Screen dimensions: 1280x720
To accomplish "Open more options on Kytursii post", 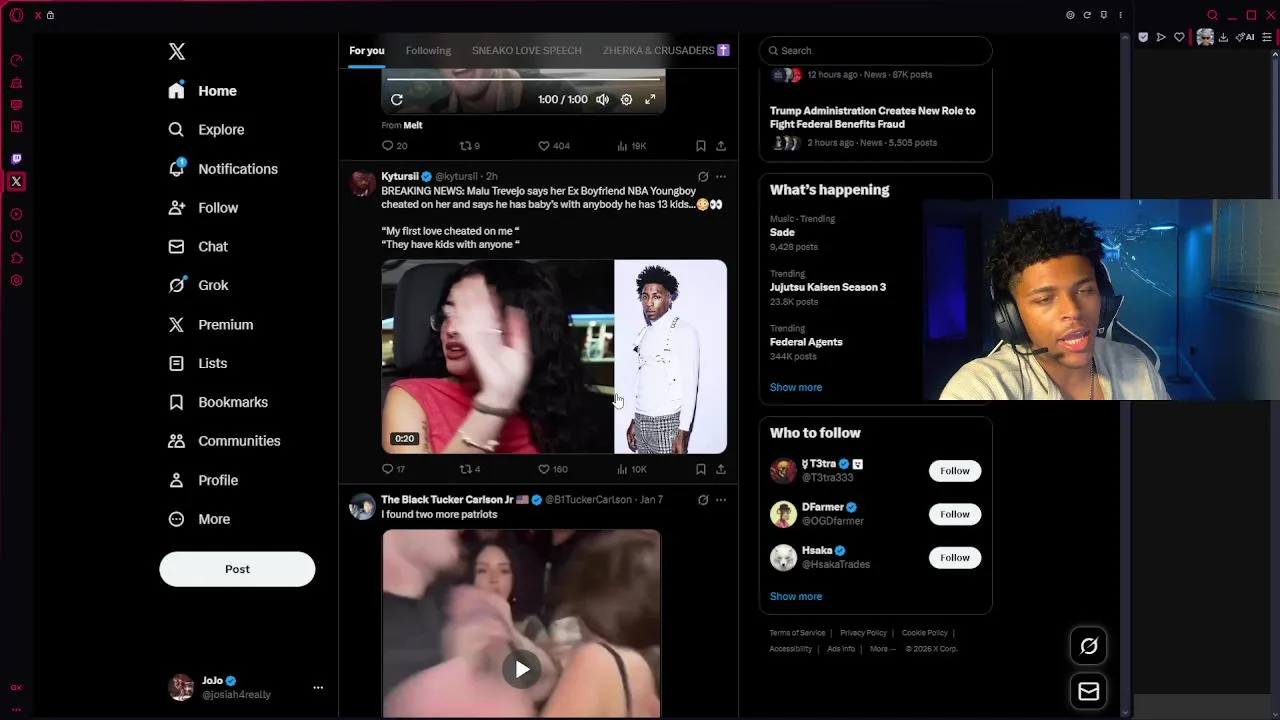I will pyautogui.click(x=721, y=177).
